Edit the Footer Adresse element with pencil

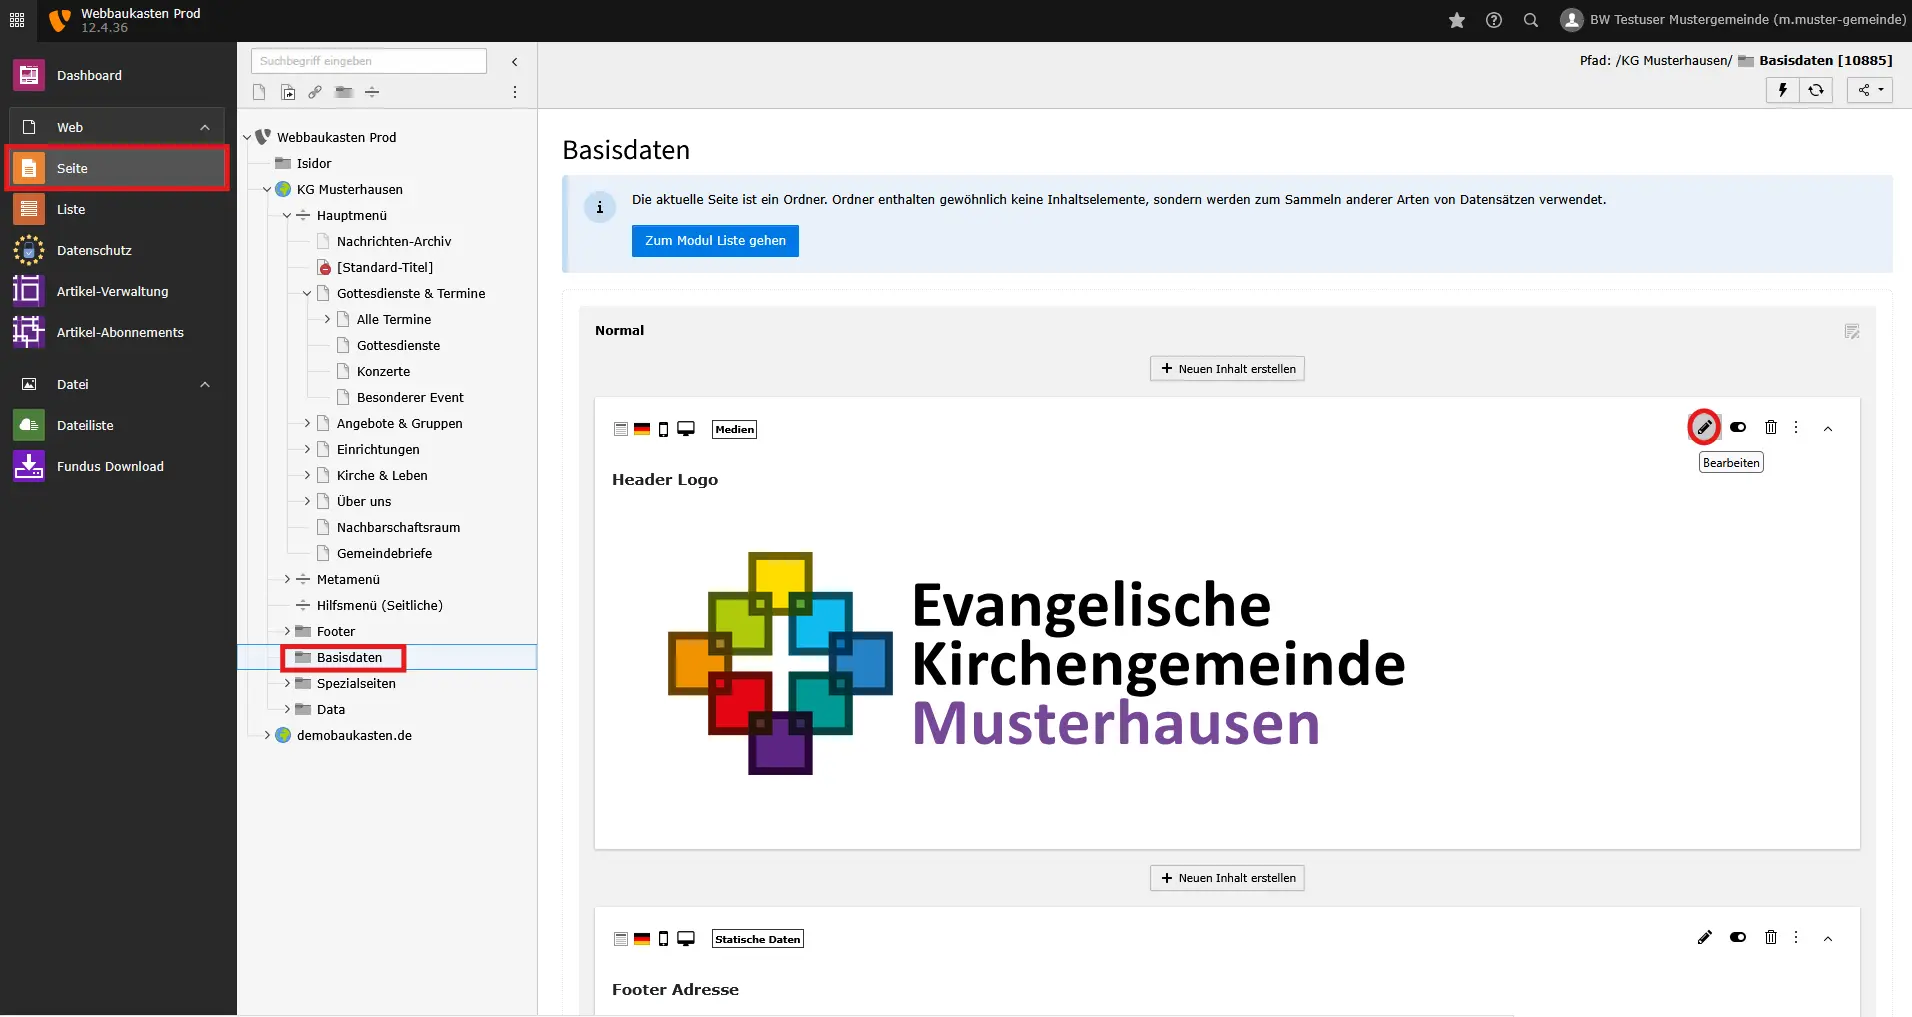pos(1704,938)
